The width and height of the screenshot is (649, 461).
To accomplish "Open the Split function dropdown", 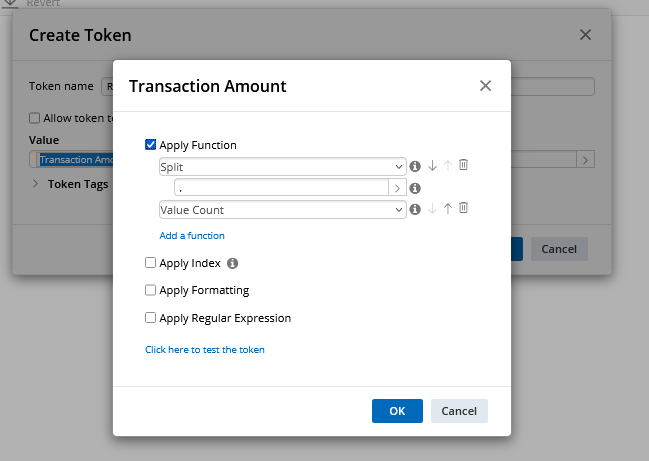I will 282,167.
